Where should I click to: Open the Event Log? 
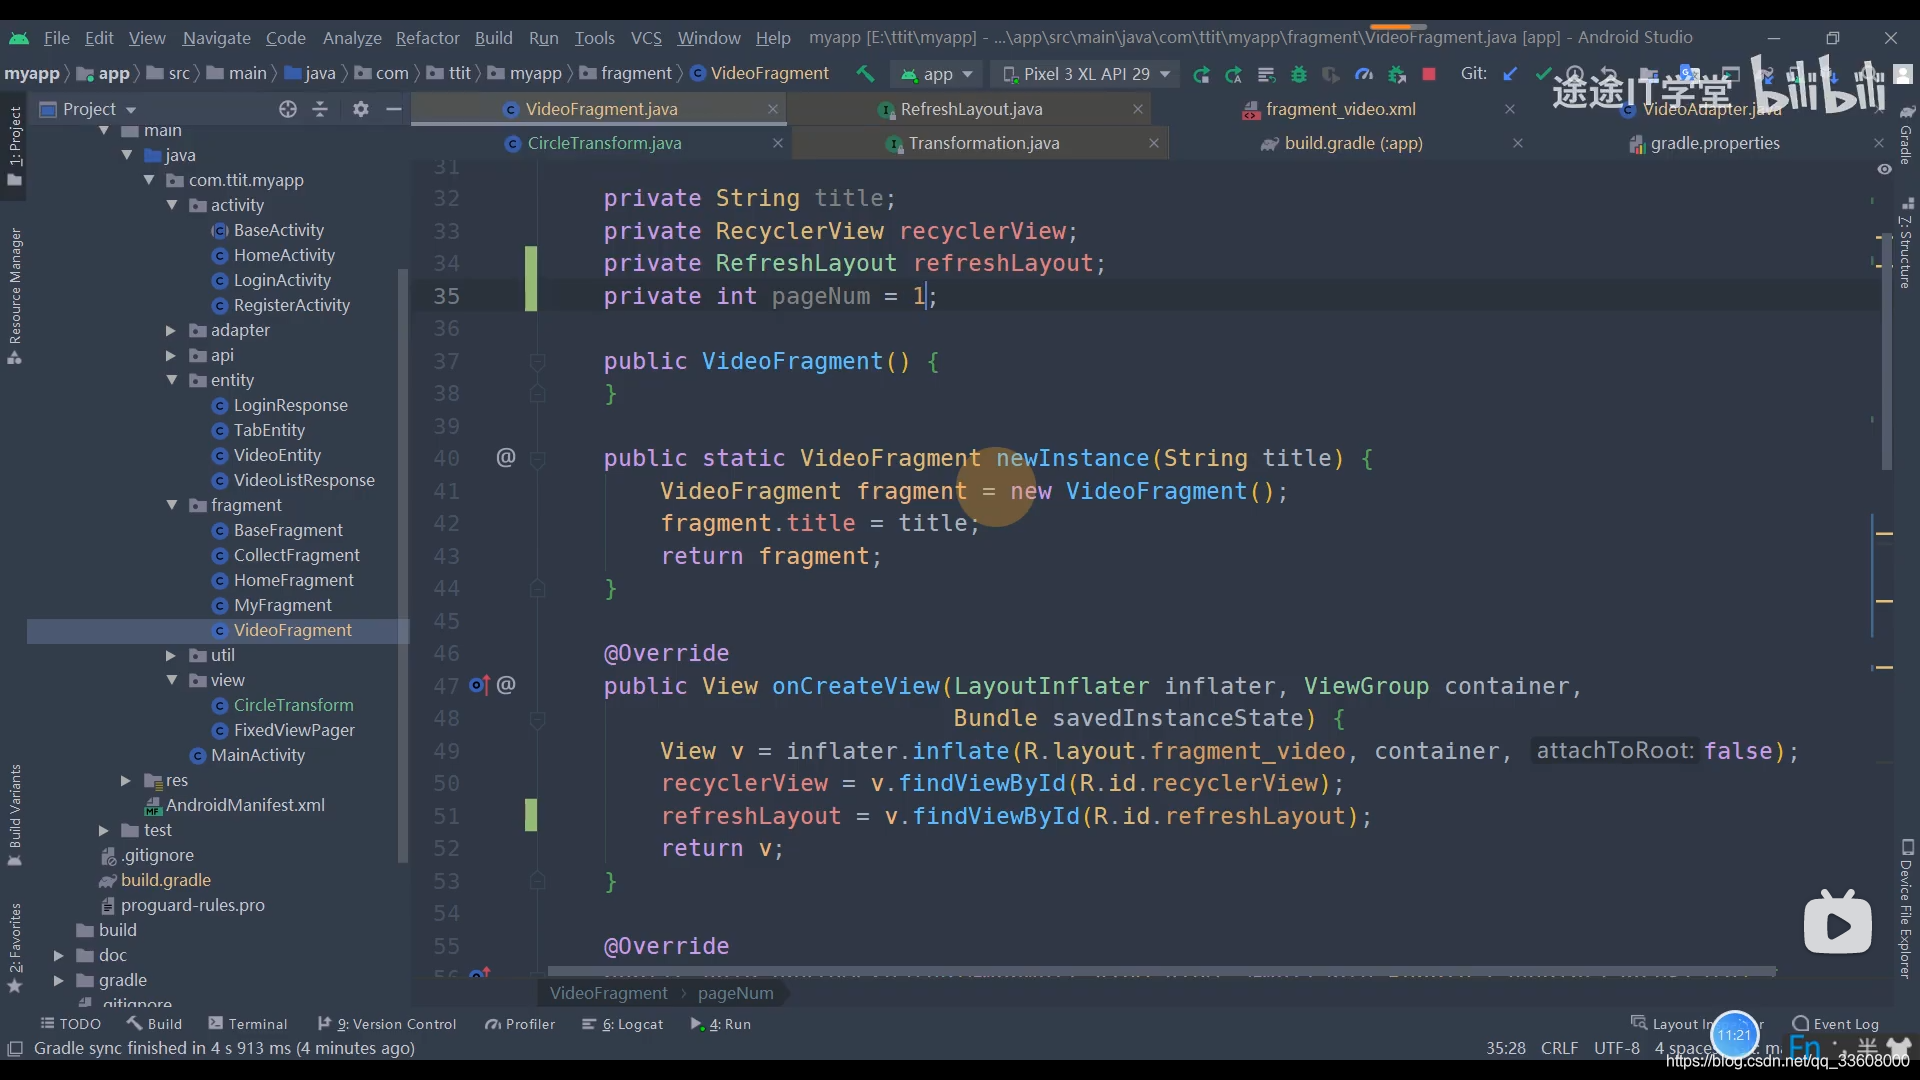(x=1836, y=1024)
